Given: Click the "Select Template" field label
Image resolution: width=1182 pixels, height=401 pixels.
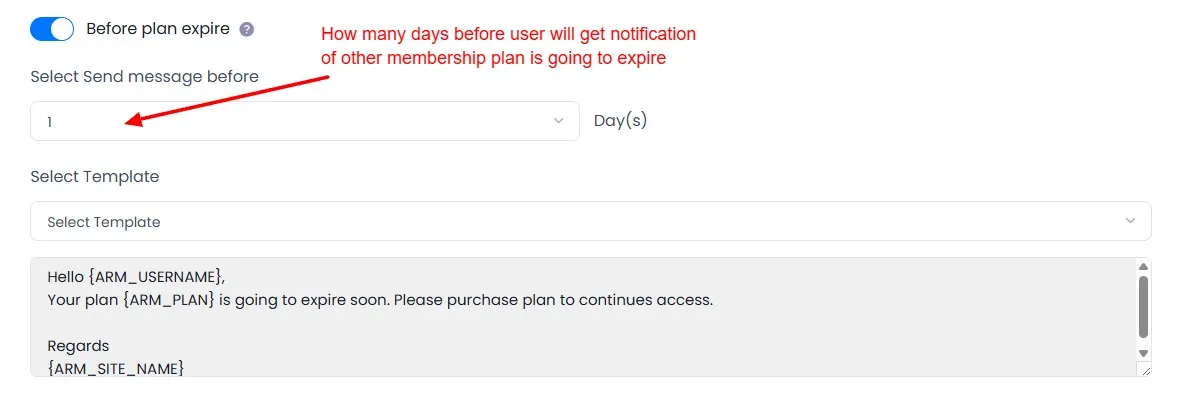Looking at the screenshot, I should 95,176.
